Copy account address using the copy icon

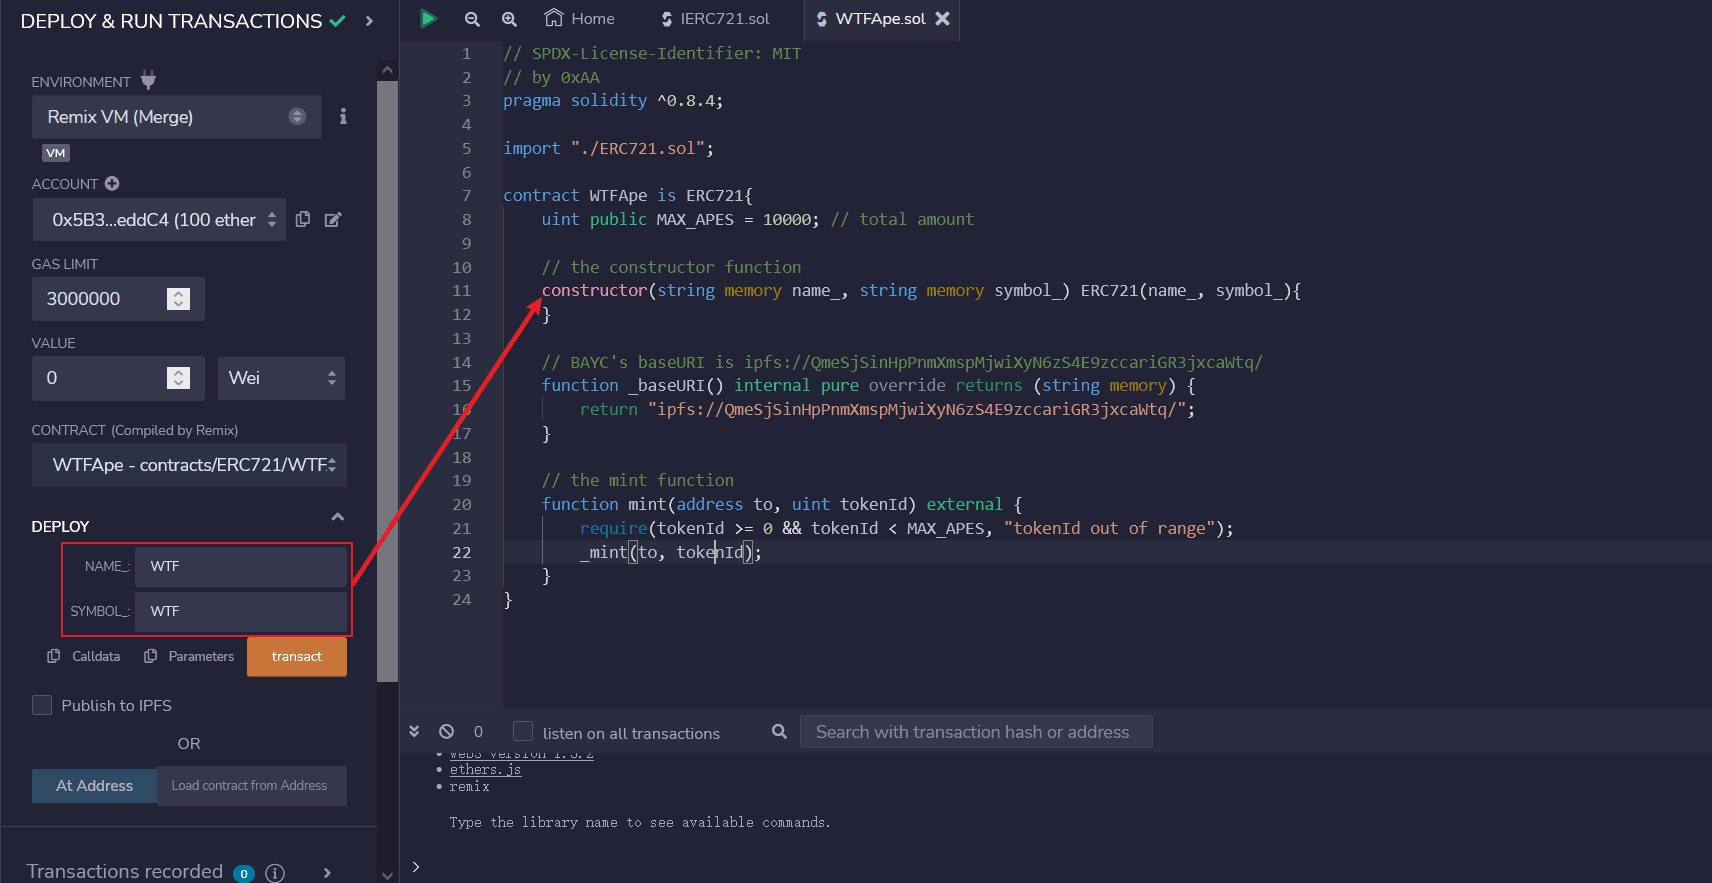(303, 219)
